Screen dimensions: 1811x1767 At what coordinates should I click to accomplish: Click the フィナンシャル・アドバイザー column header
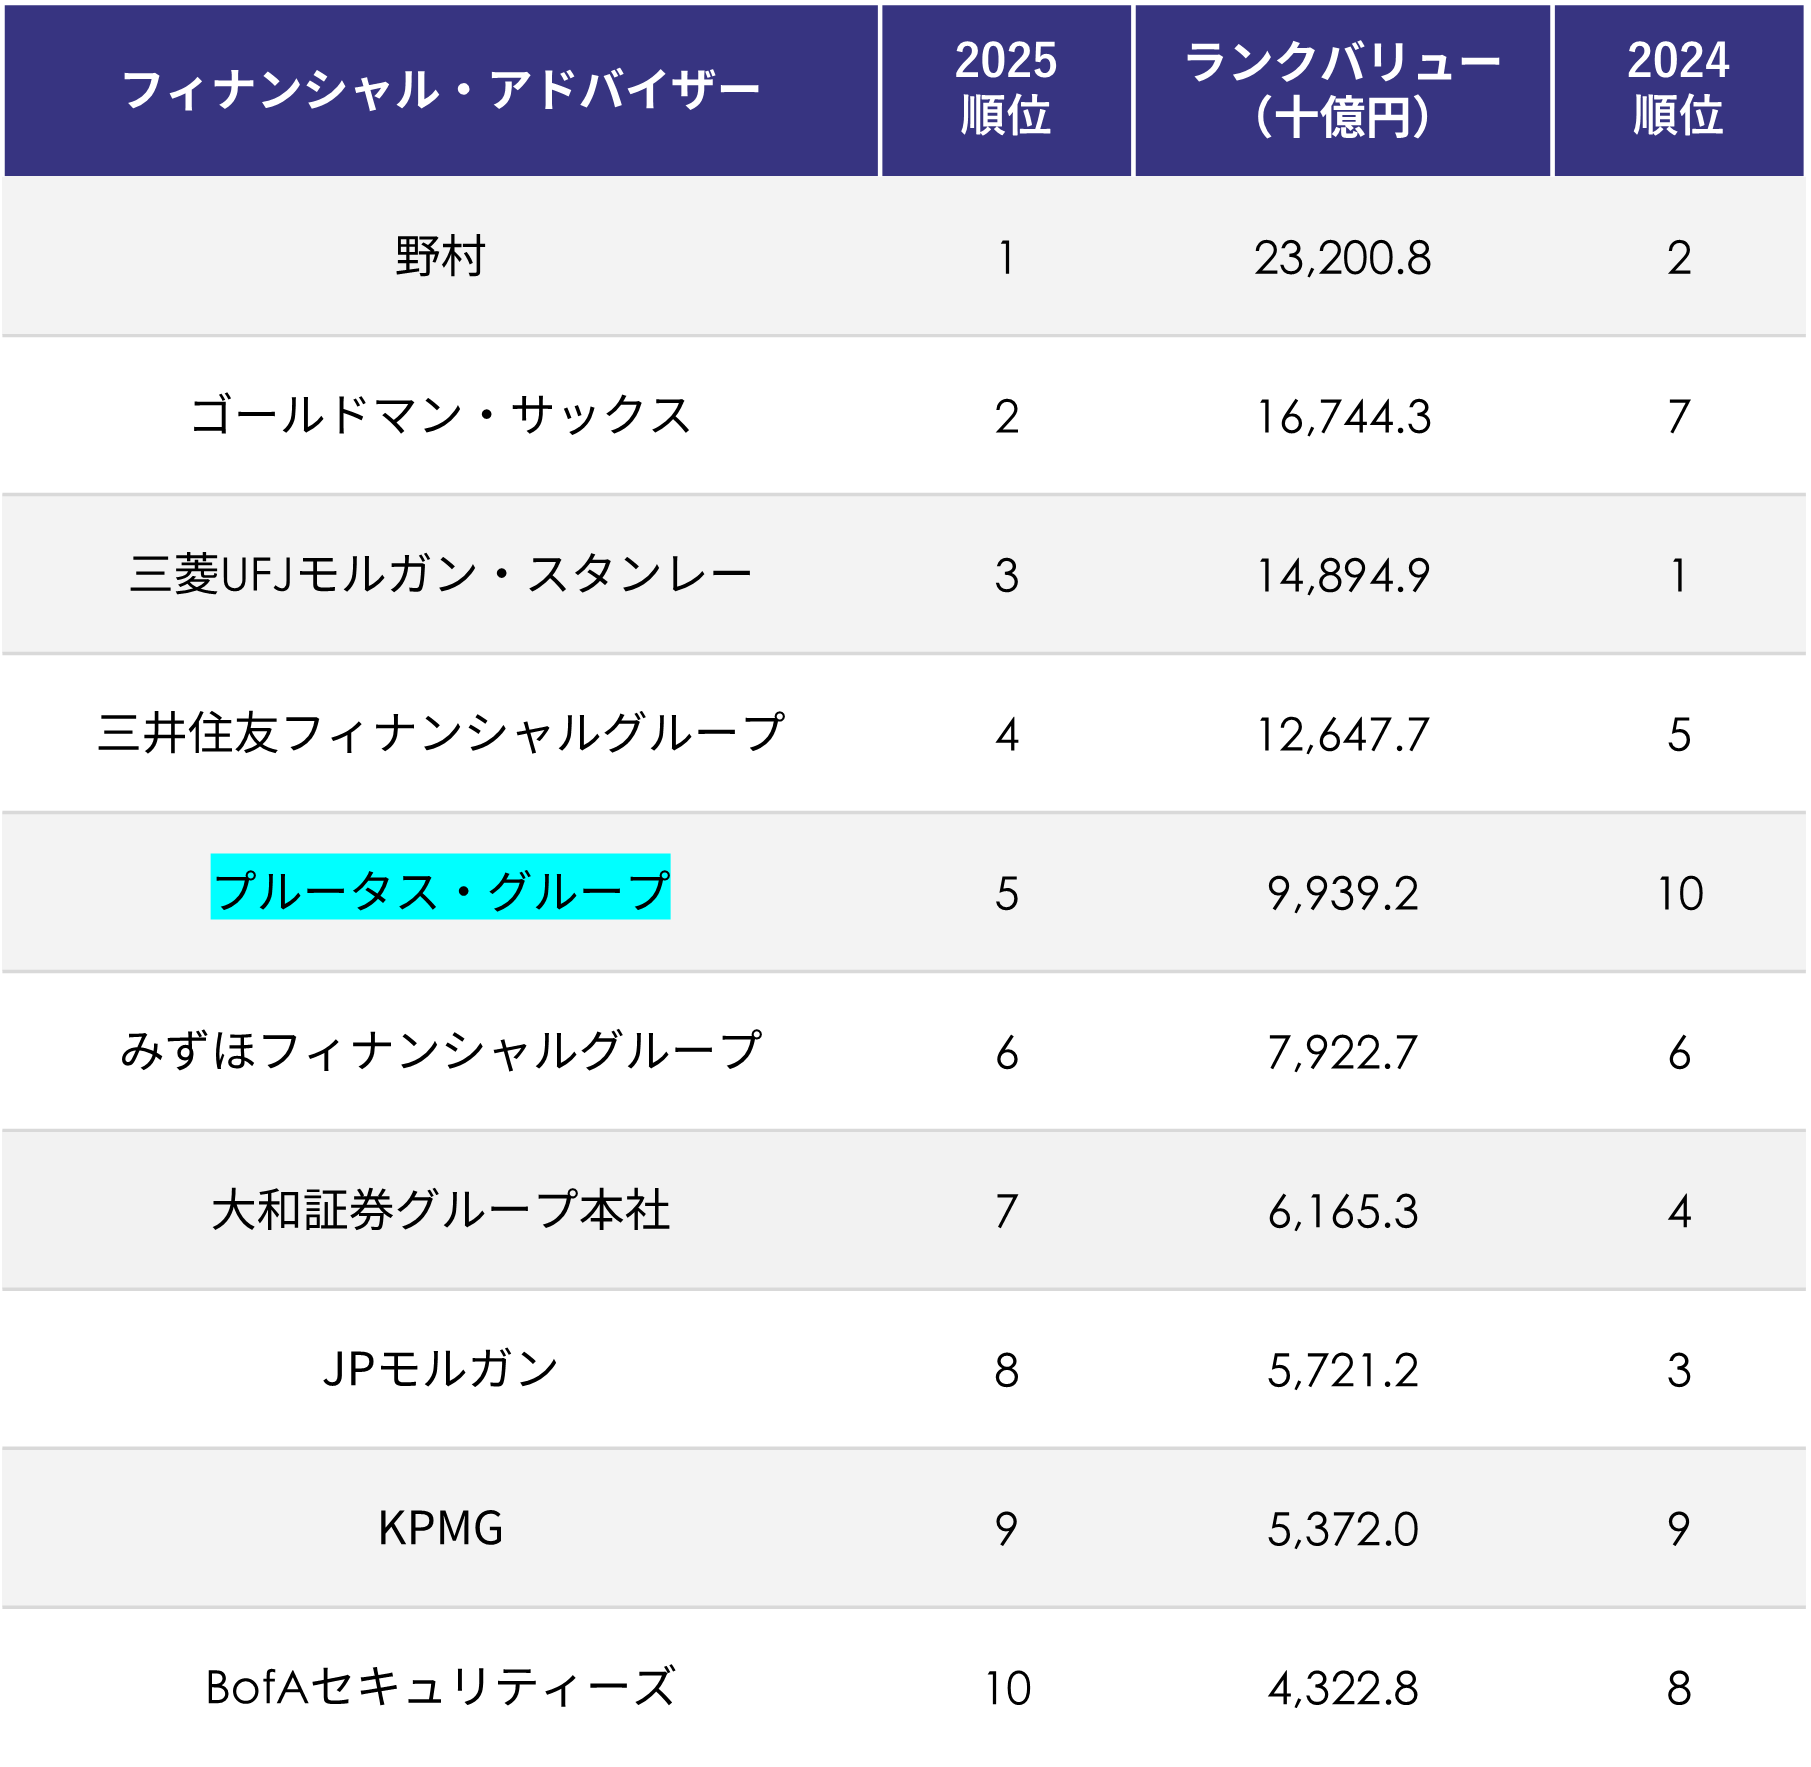[440, 90]
